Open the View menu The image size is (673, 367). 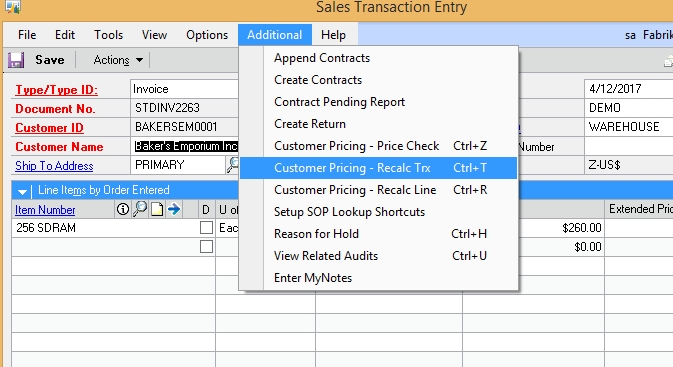coord(154,35)
